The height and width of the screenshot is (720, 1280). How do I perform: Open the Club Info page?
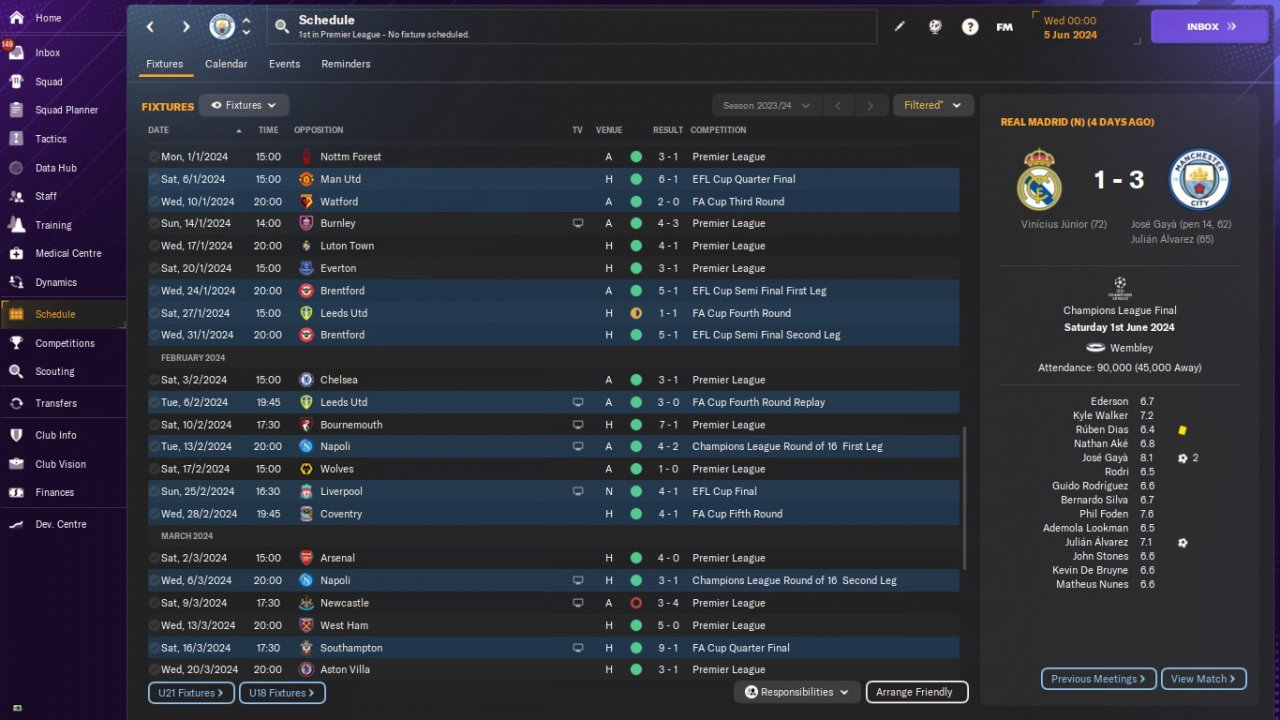coord(55,435)
